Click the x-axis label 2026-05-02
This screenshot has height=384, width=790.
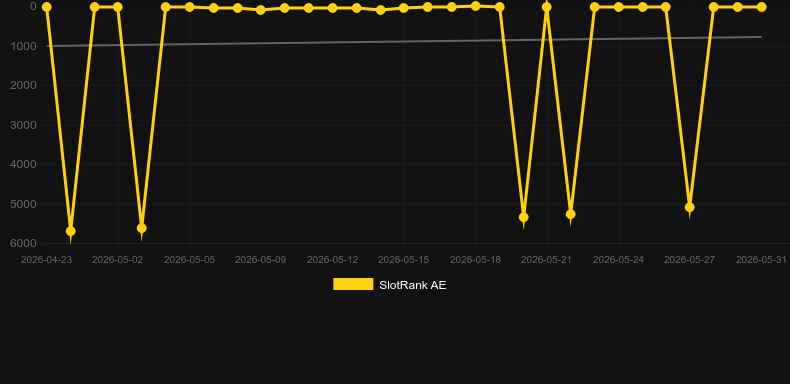[x=117, y=260]
